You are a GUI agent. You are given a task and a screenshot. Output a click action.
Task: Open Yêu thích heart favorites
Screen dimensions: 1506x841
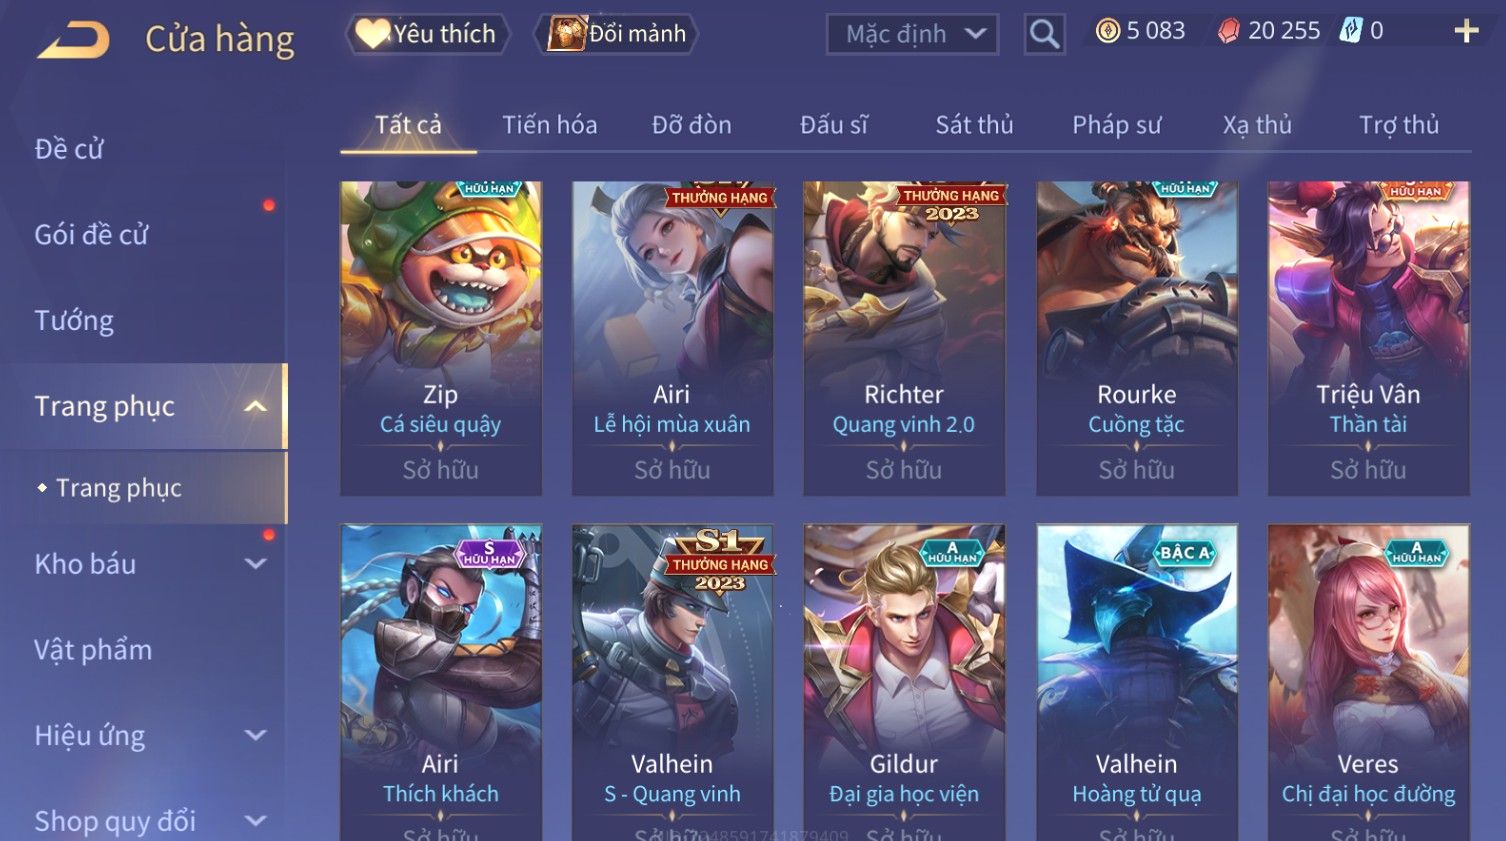[x=427, y=34]
